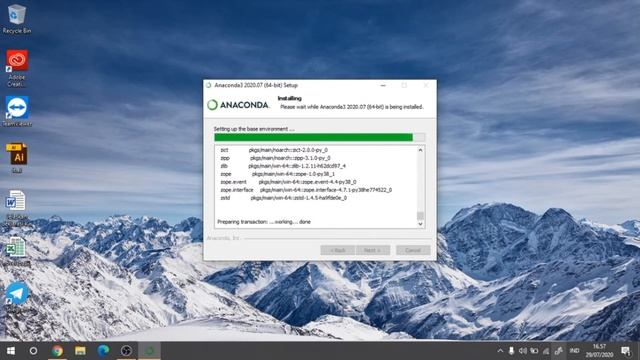The width and height of the screenshot is (640, 360).
Task: Select the Anaconda installer taskbar button
Action: [x=149, y=351]
